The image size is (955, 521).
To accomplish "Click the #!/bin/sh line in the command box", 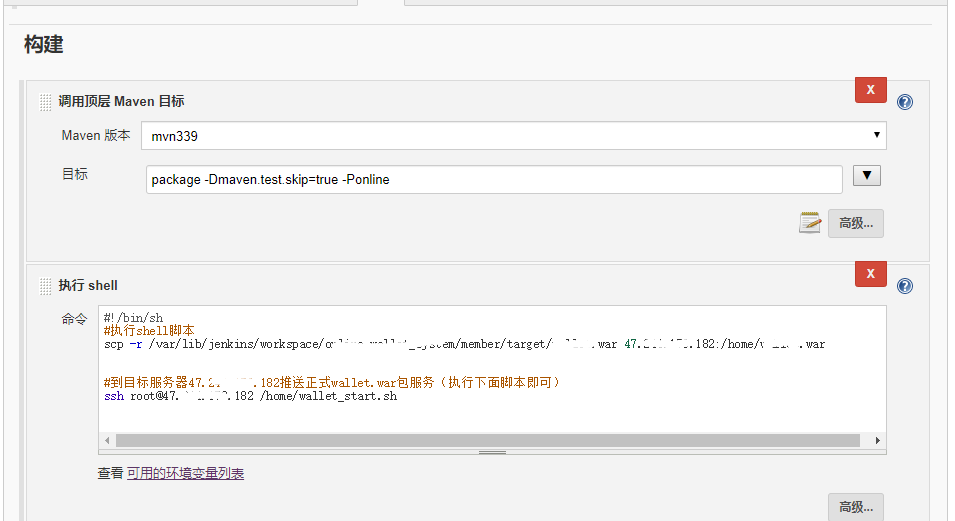I will tap(133, 318).
